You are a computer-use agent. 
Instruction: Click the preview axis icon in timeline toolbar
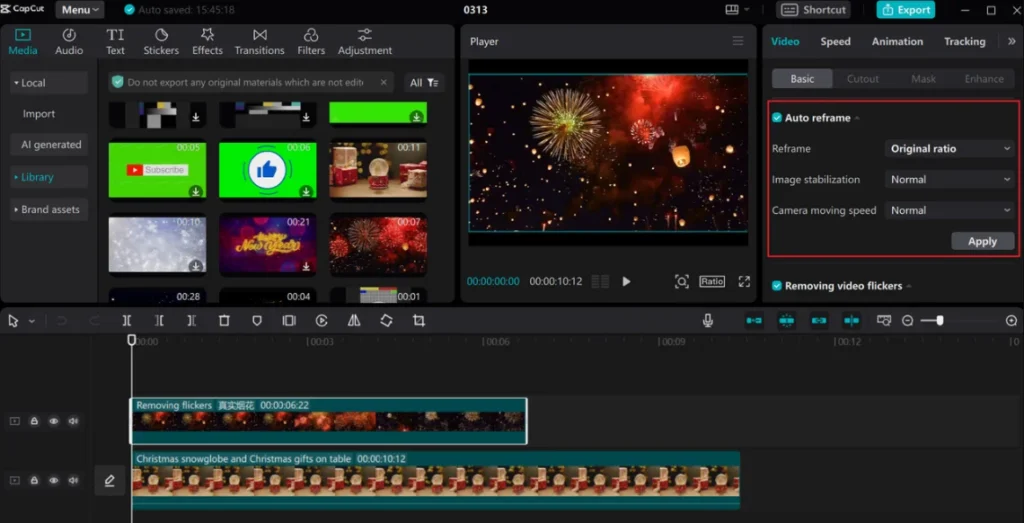point(884,321)
